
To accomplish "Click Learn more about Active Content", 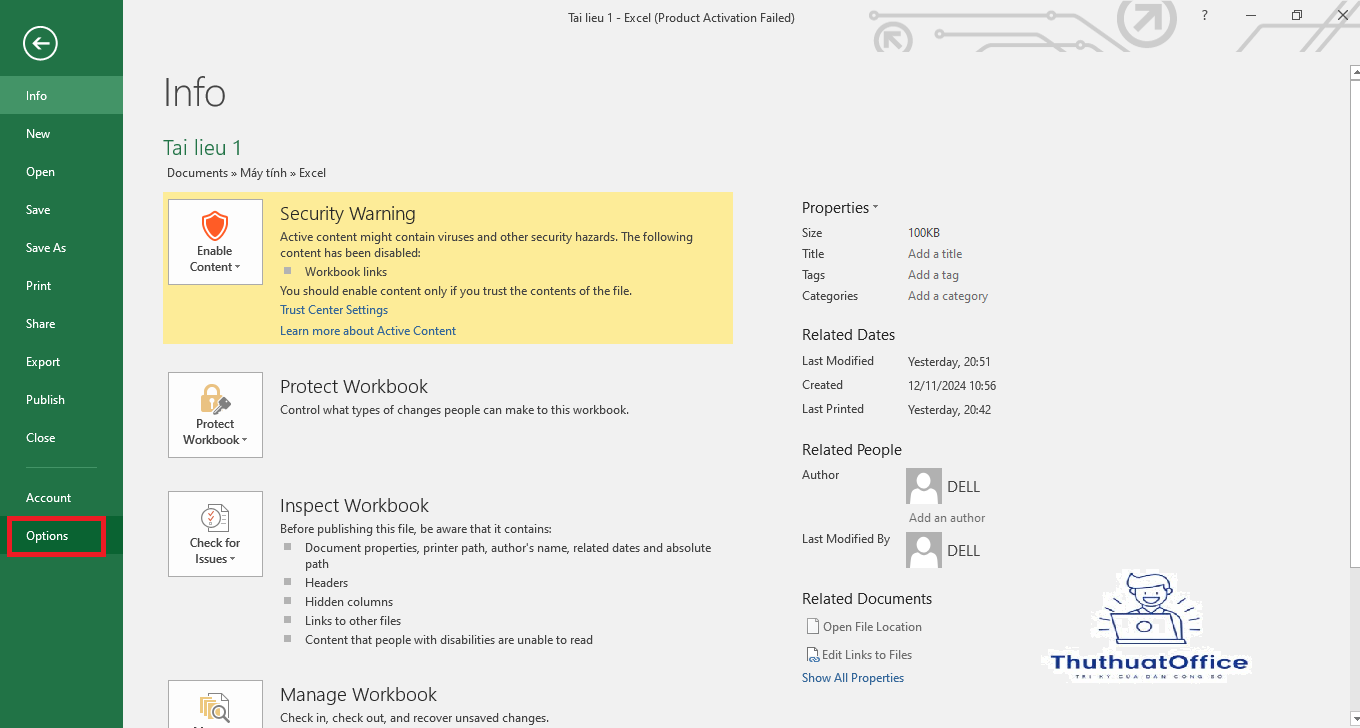I will tap(368, 331).
